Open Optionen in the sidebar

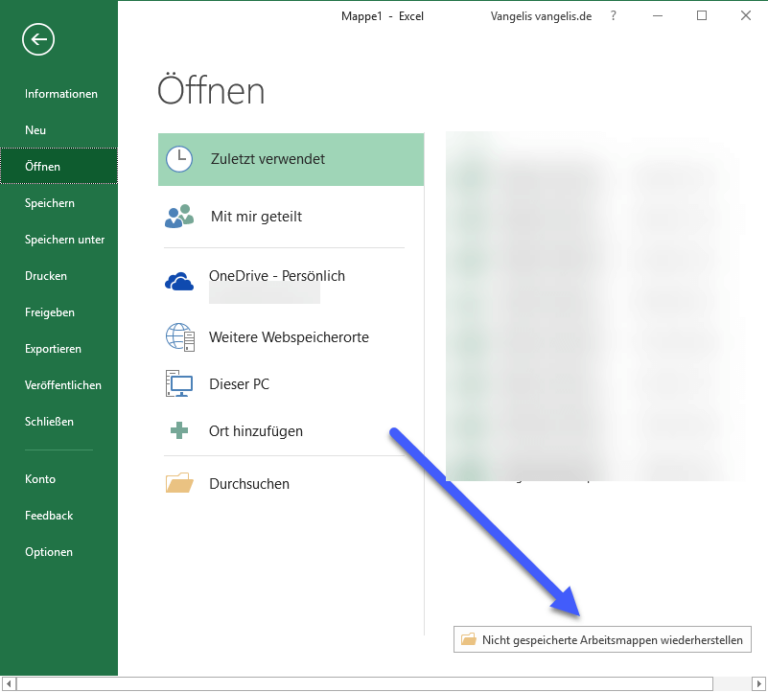[49, 552]
